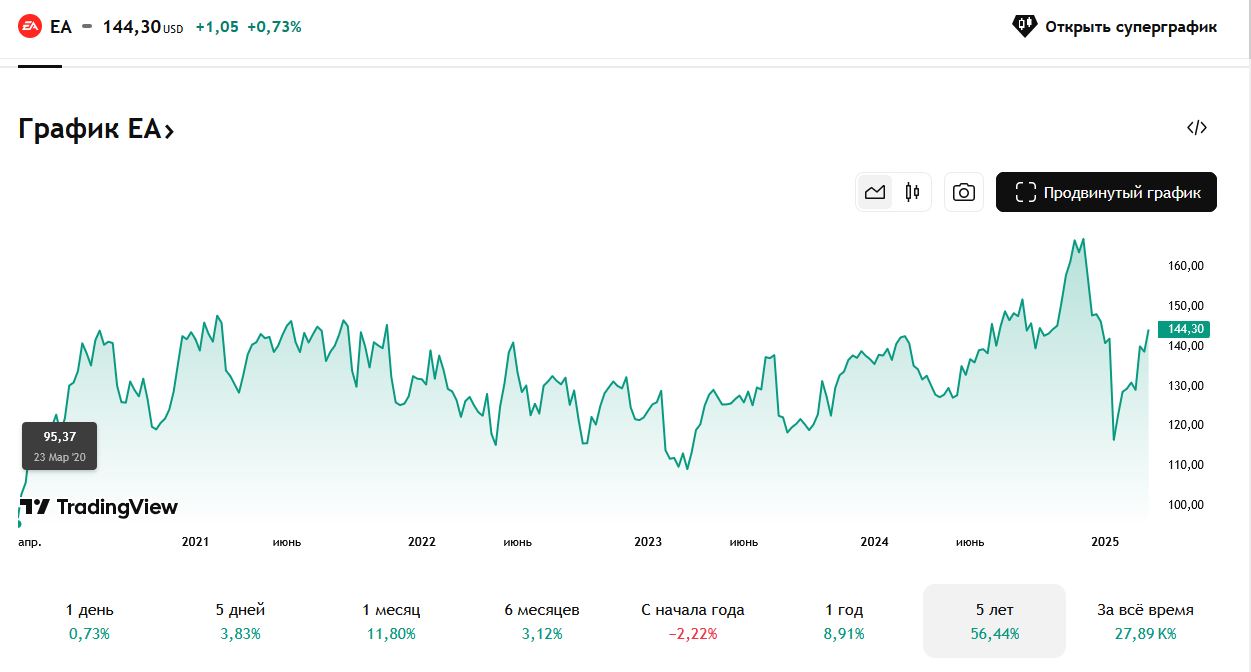Click the 150,00 price axis label
This screenshot has width=1251, height=672.
click(1186, 306)
